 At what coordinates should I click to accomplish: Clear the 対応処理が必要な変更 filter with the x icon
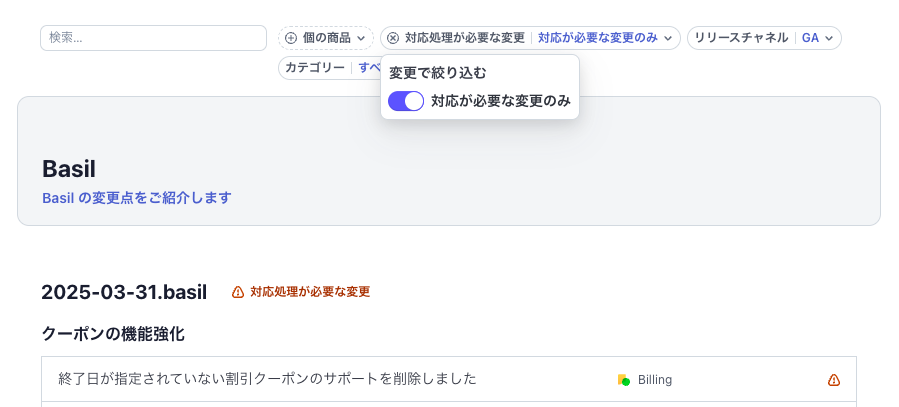pos(393,38)
